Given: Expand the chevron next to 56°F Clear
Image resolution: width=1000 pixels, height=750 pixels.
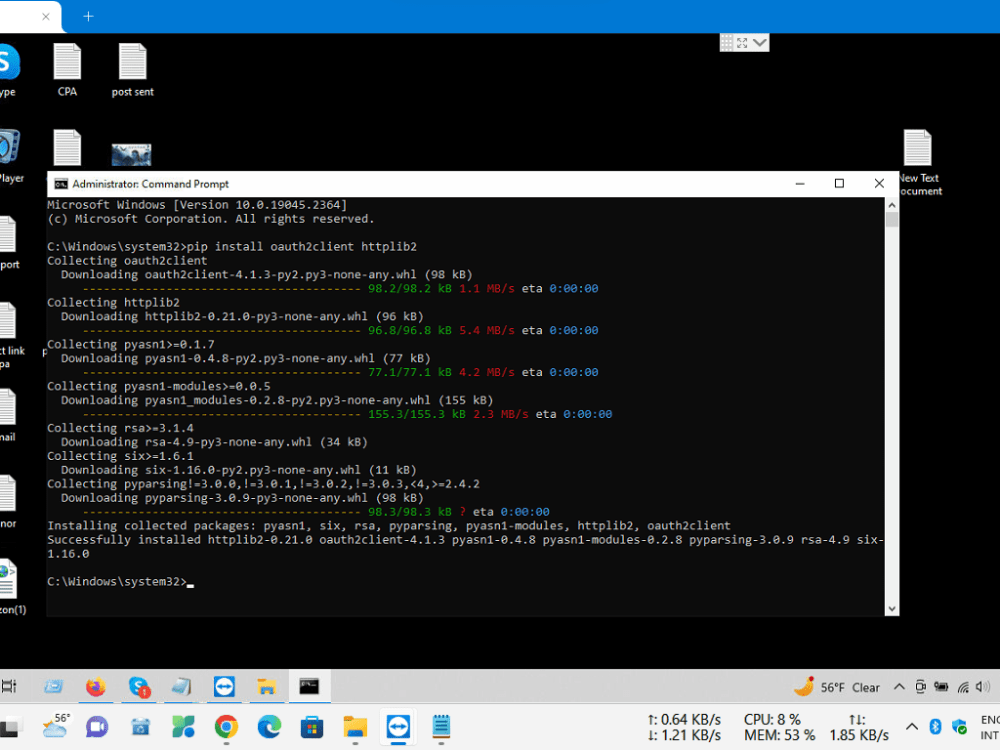Looking at the screenshot, I should (x=899, y=687).
